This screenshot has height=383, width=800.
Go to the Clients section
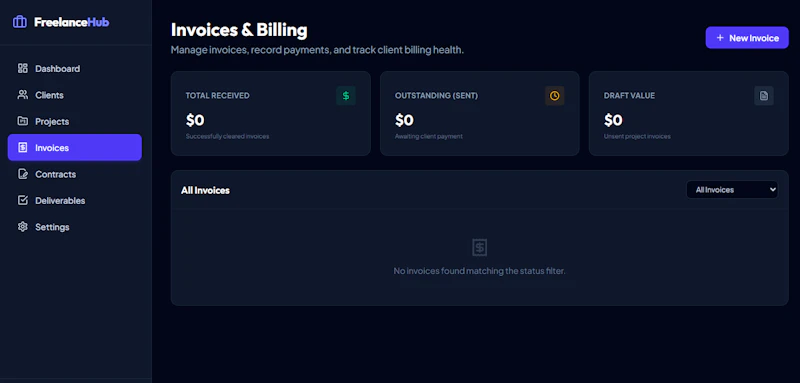[74, 95]
